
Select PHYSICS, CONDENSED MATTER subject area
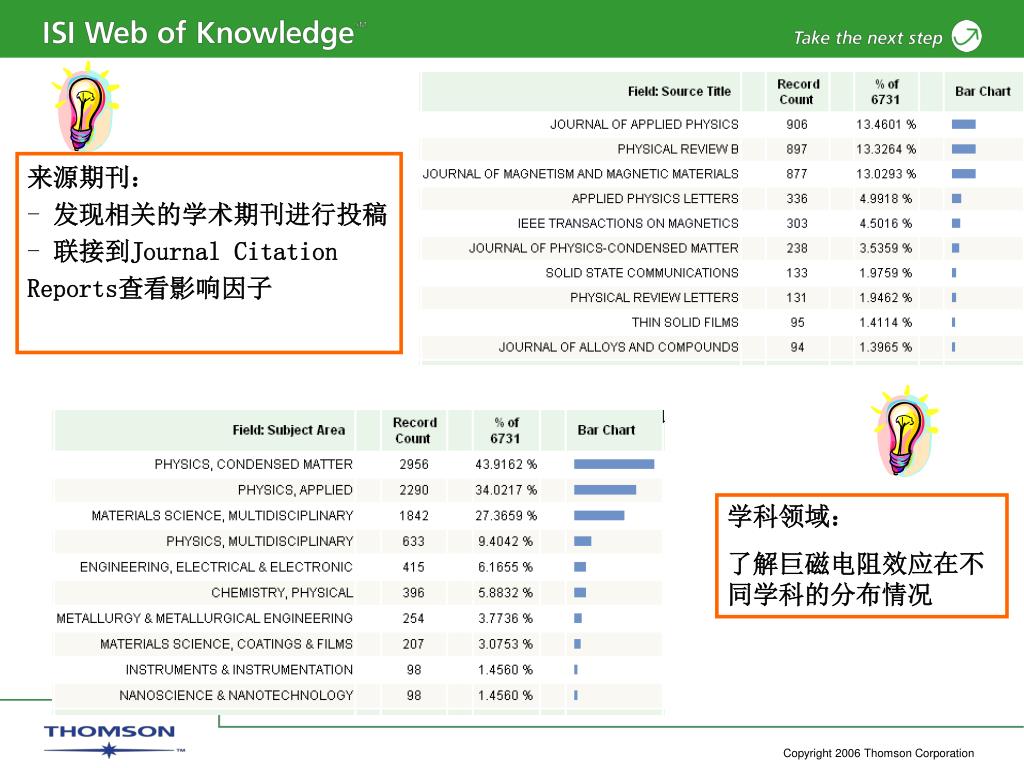pos(253,464)
